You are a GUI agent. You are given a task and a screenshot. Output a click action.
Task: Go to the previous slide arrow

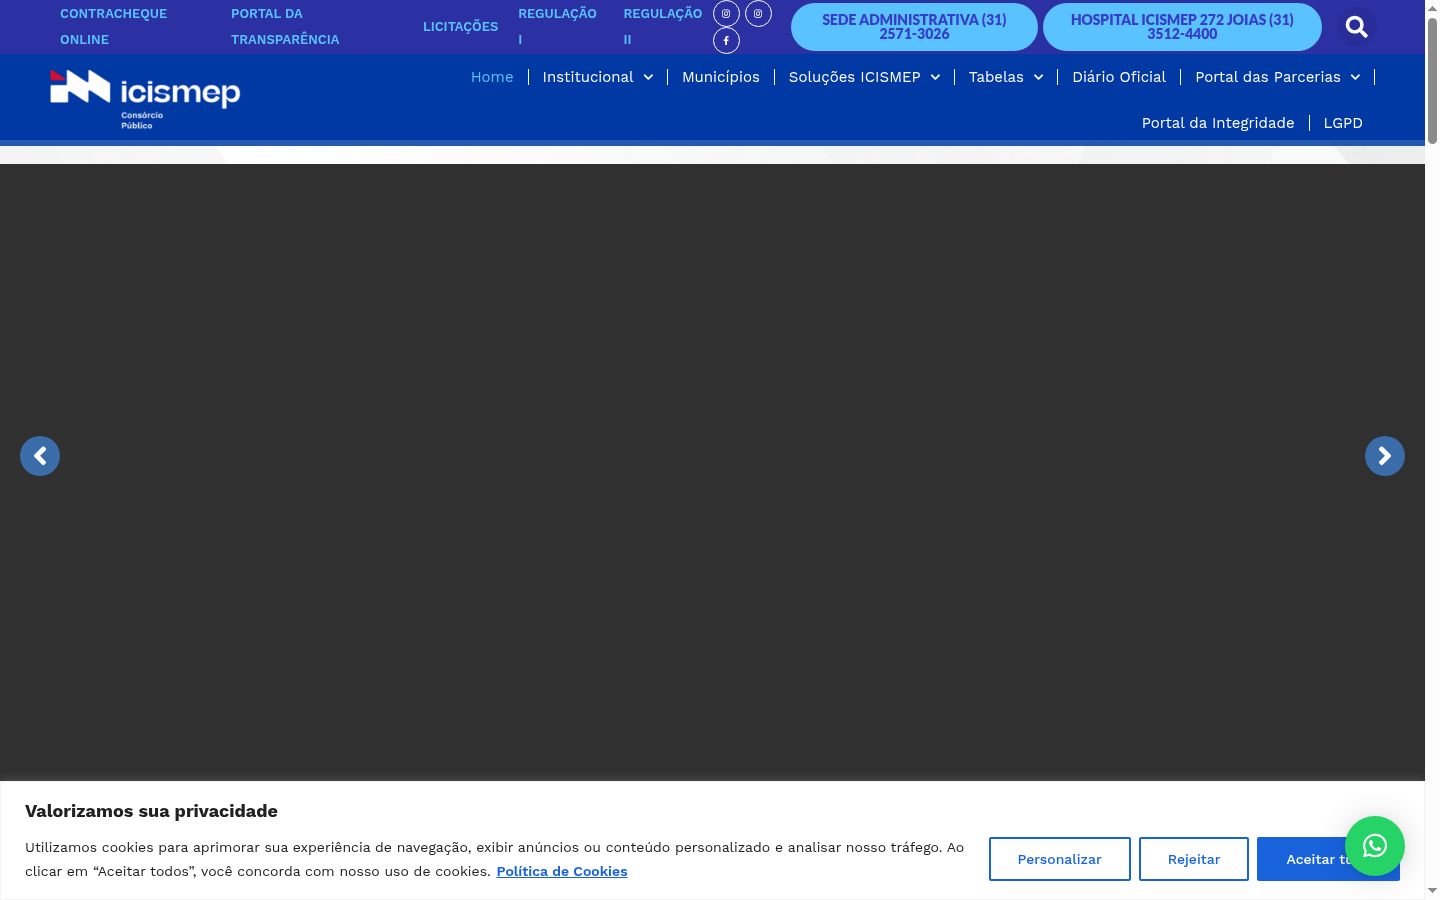[x=40, y=456]
